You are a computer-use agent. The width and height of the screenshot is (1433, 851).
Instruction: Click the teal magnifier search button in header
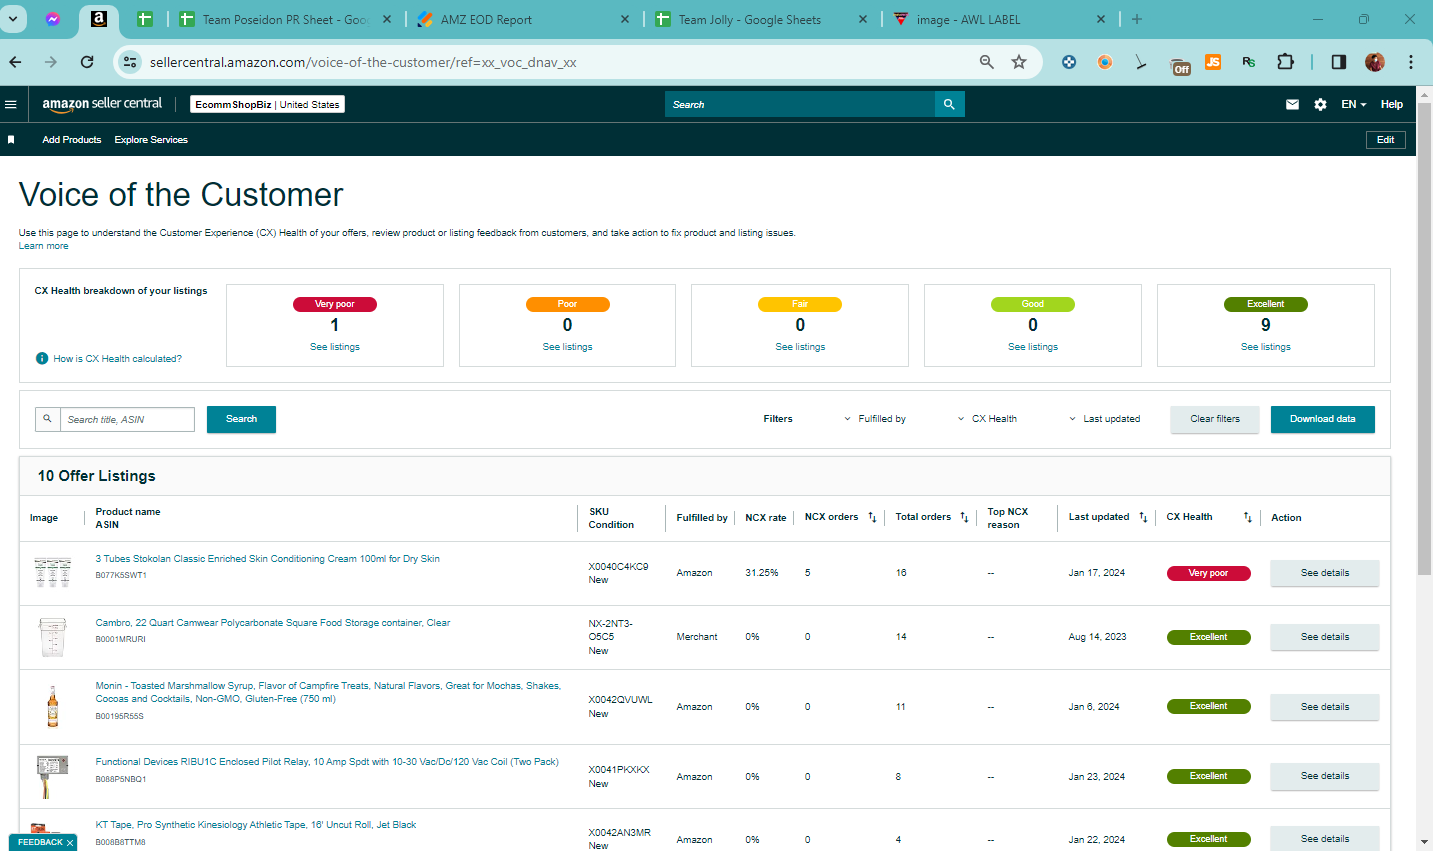tap(949, 104)
